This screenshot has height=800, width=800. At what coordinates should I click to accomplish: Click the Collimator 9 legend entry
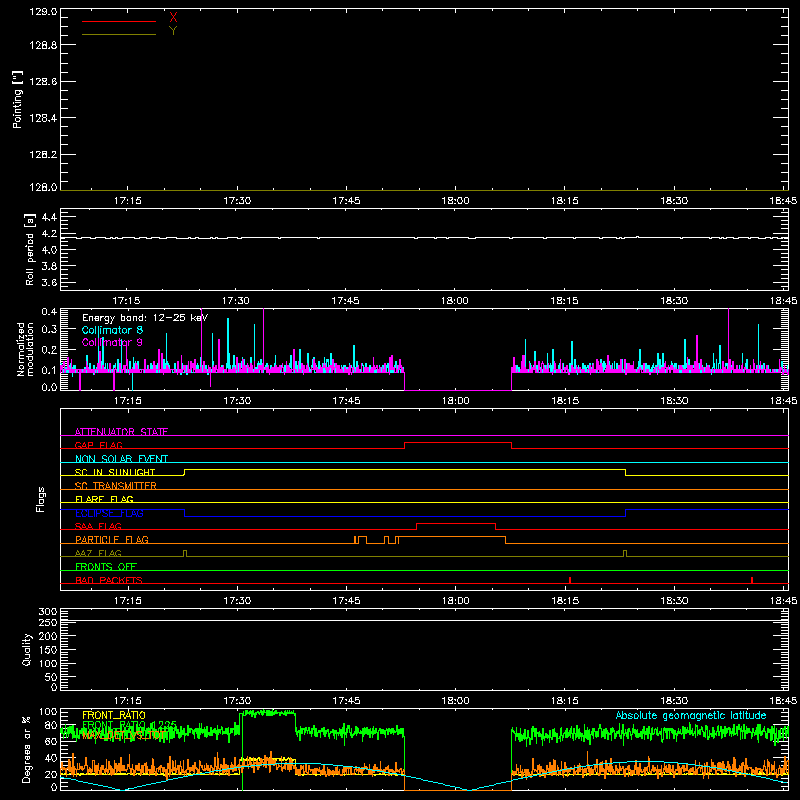[x=112, y=342]
